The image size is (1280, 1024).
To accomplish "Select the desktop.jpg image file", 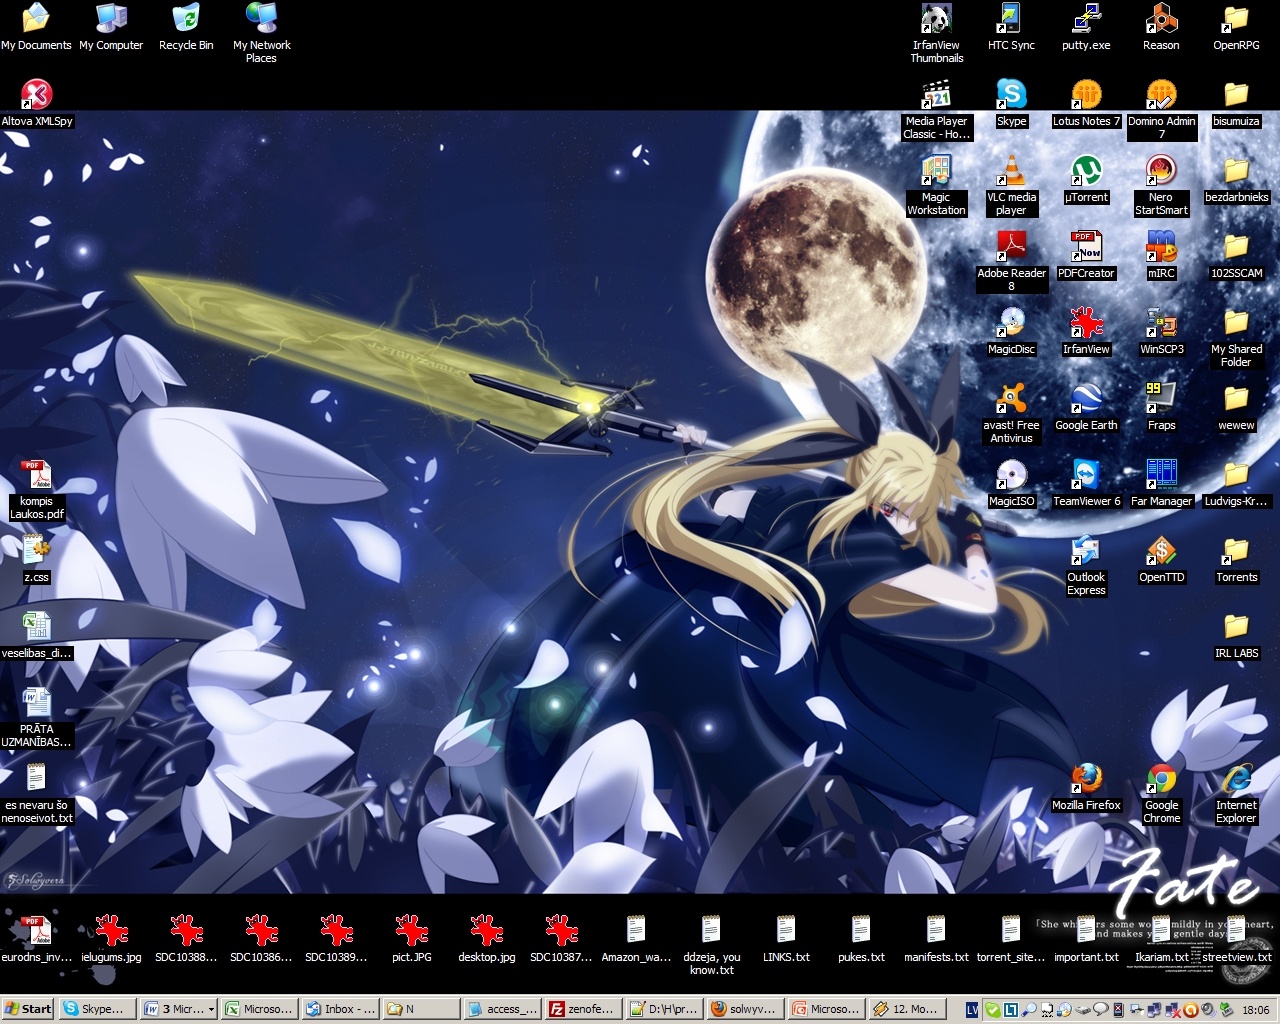I will (x=486, y=939).
